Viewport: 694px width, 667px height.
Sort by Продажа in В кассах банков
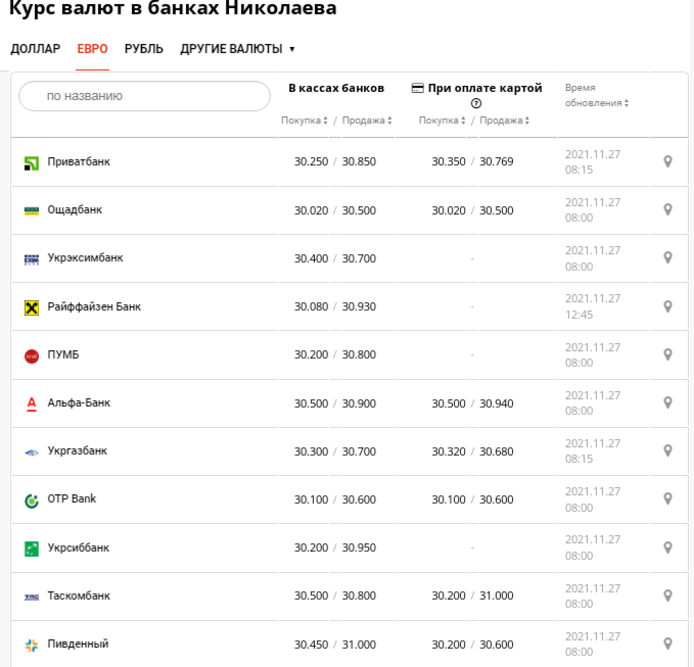367,120
